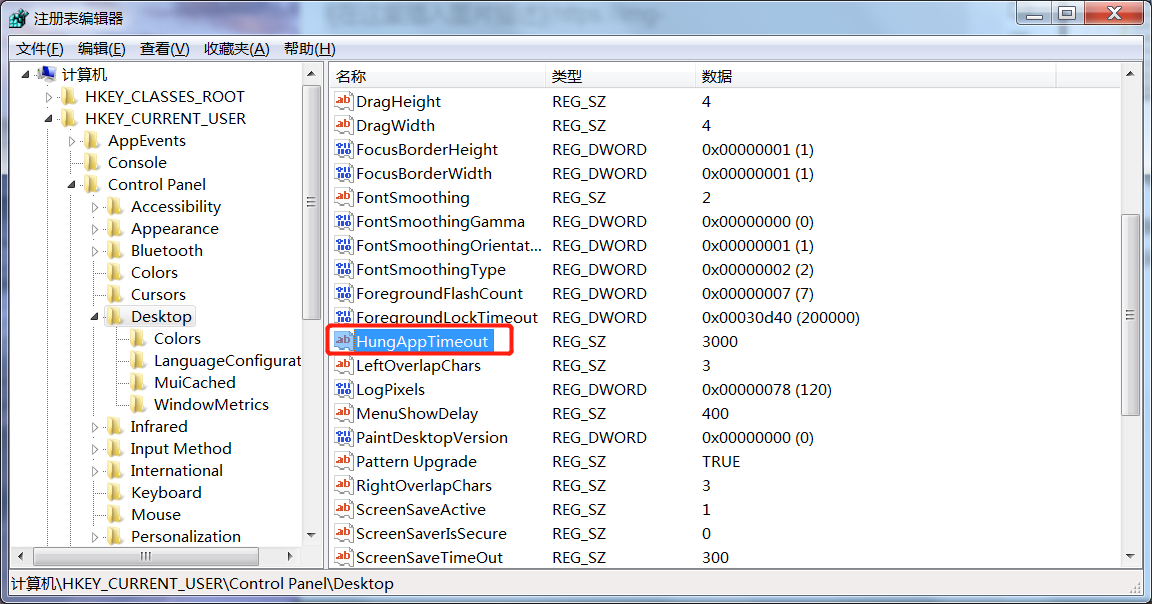Select the Mouse key
Screen dimensions: 1152x604
pyautogui.click(x=156, y=514)
